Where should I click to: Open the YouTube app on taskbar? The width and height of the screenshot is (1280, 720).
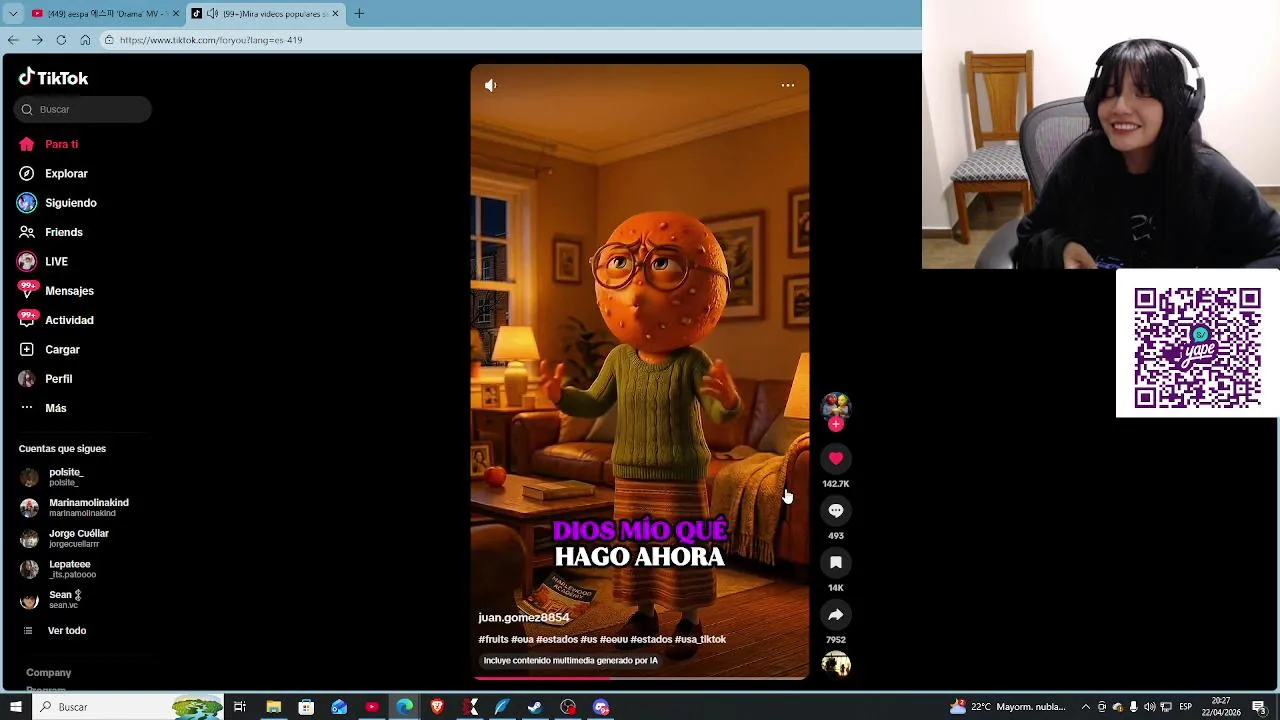tap(372, 707)
